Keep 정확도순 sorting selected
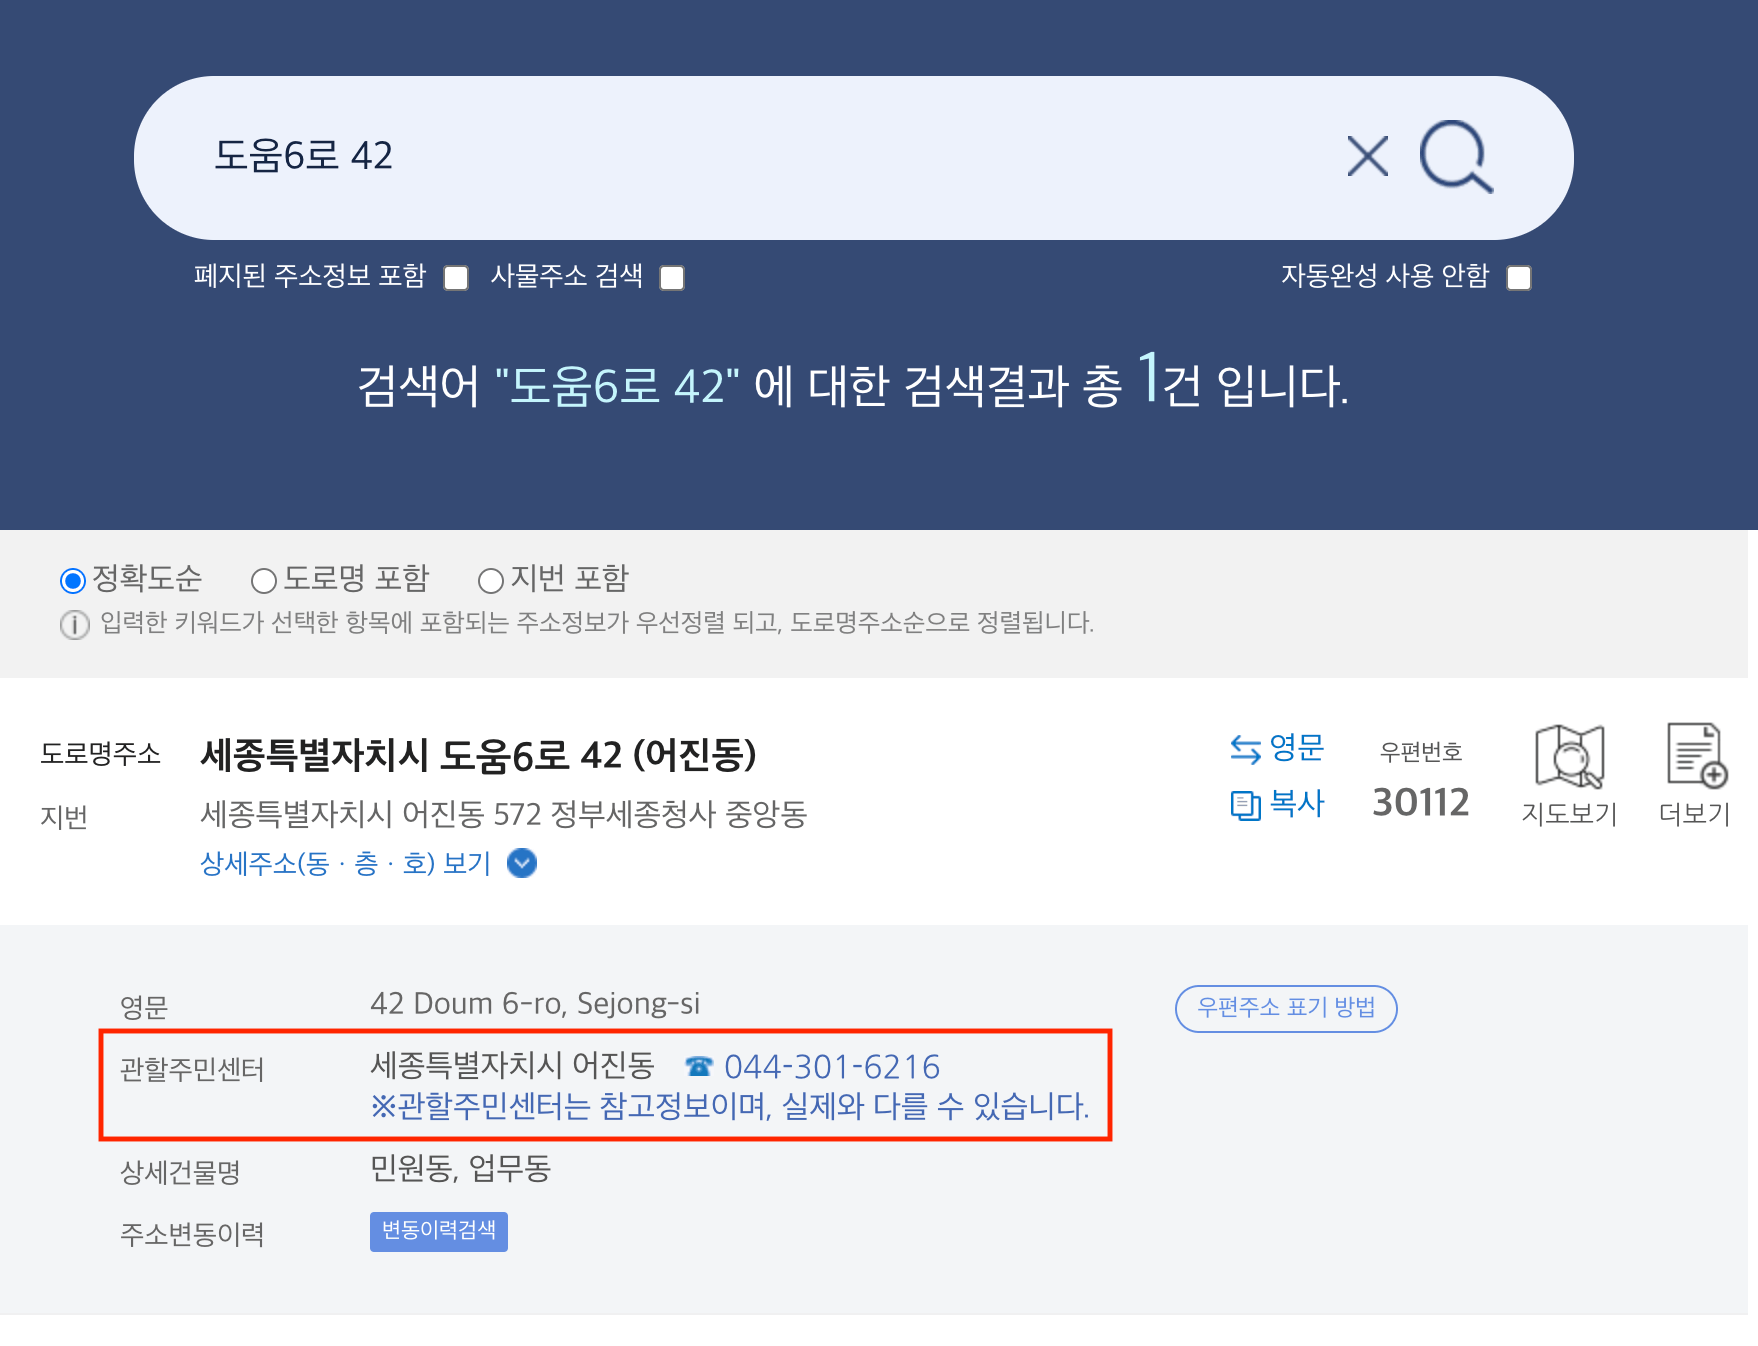This screenshot has width=1758, height=1346. tap(74, 578)
